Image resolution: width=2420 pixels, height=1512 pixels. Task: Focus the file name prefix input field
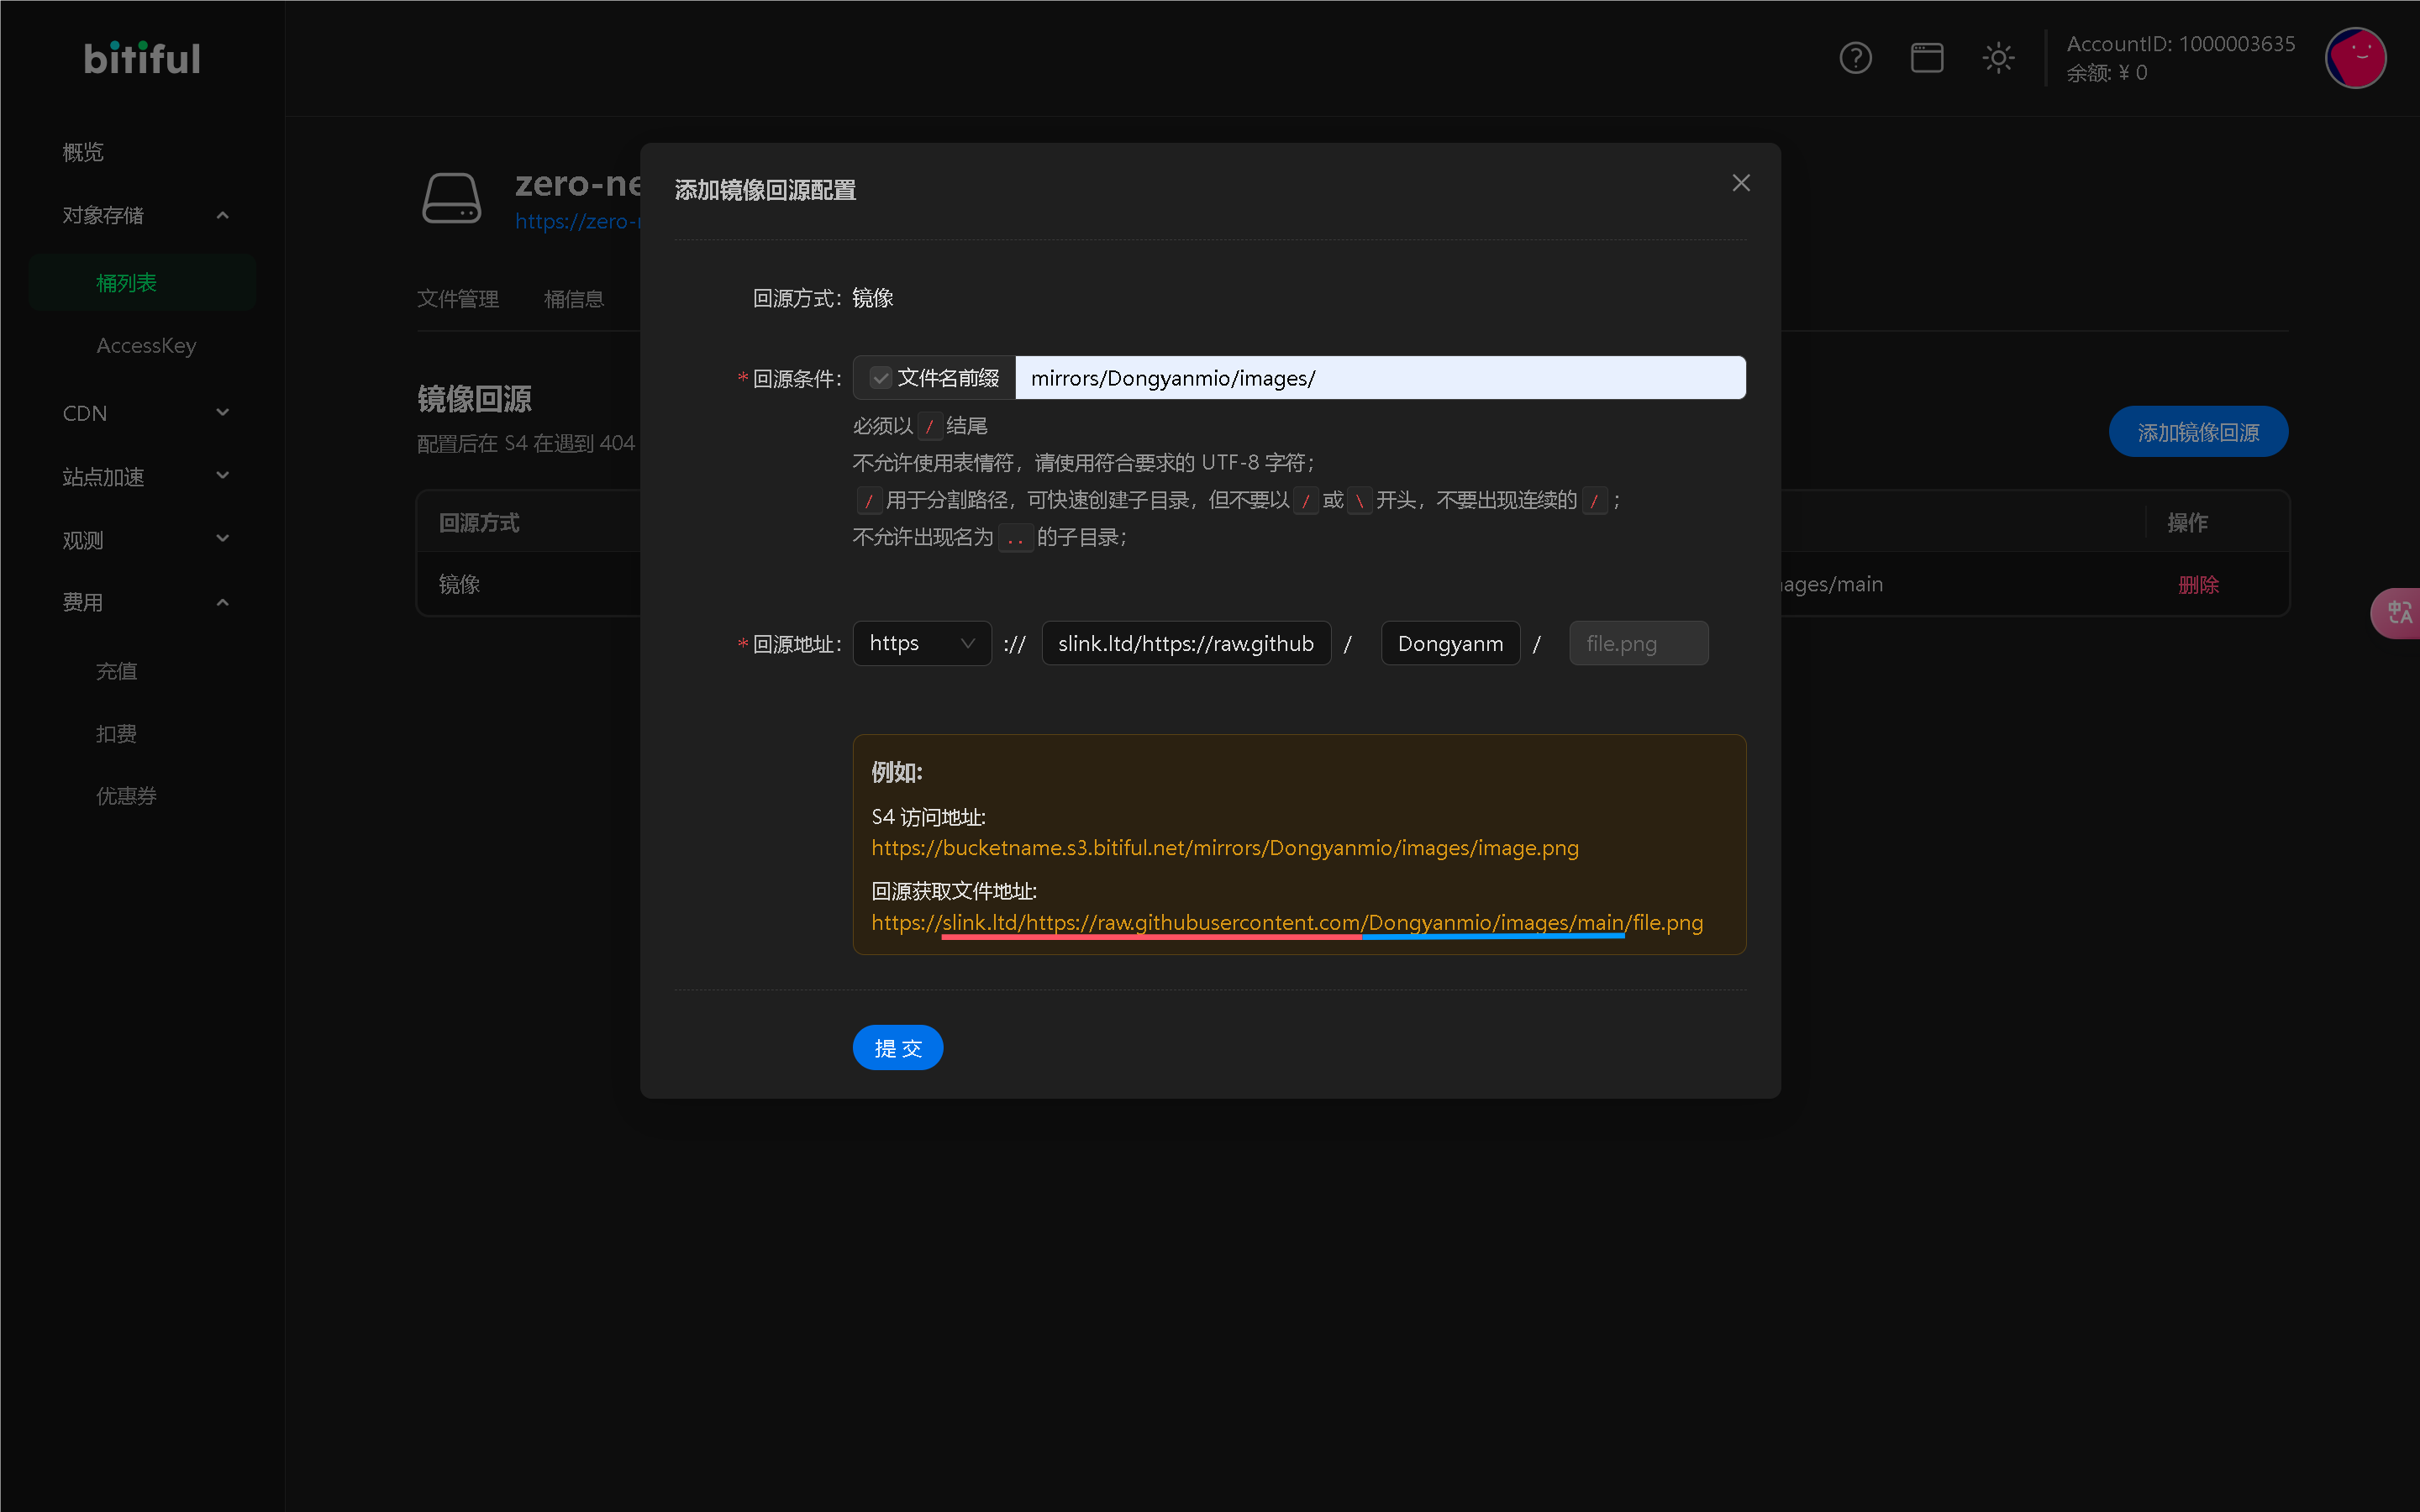tap(1380, 378)
